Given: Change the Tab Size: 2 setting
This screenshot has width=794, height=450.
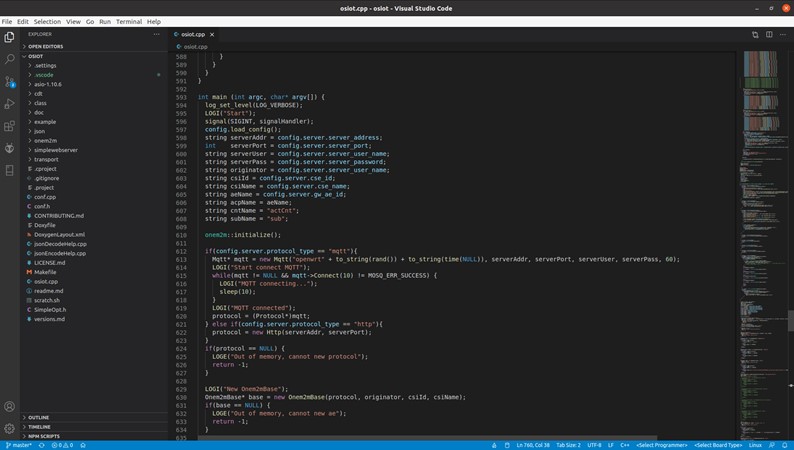Looking at the screenshot, I should 568,445.
